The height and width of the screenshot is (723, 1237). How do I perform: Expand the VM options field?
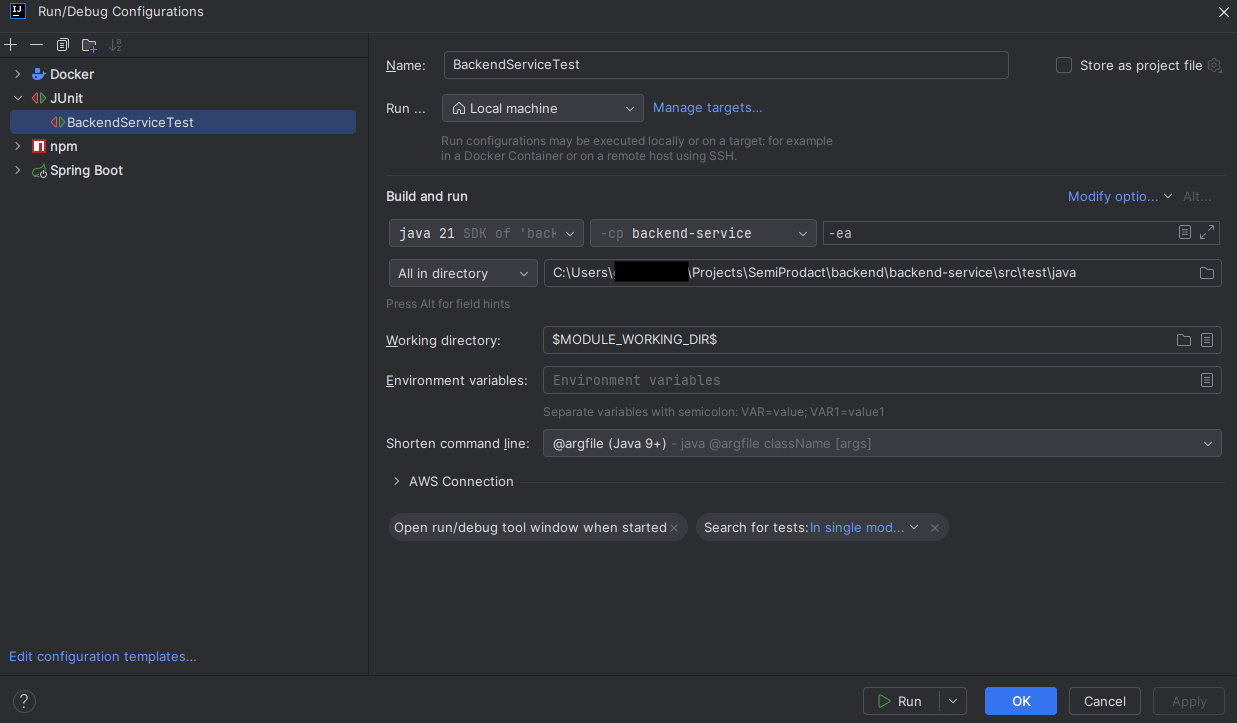coord(1207,232)
